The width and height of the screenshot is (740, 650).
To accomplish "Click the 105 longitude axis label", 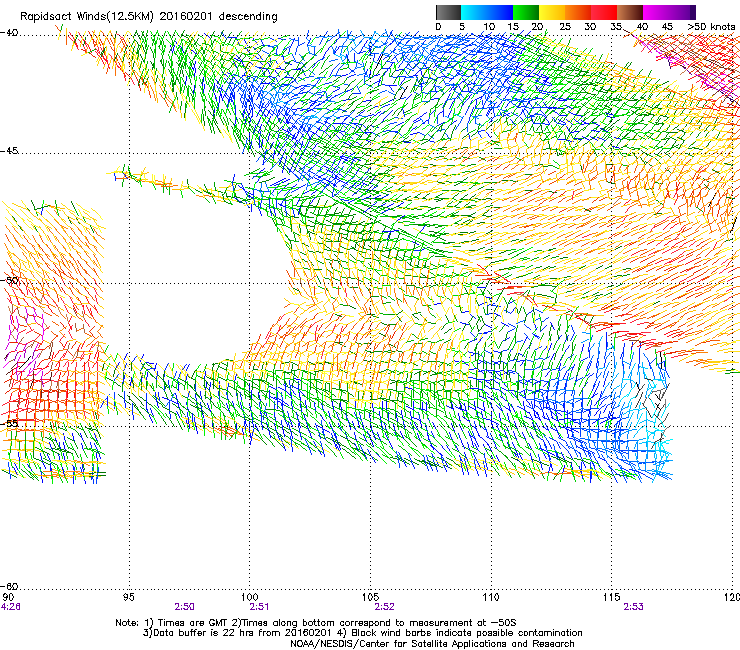I will 370,598.
